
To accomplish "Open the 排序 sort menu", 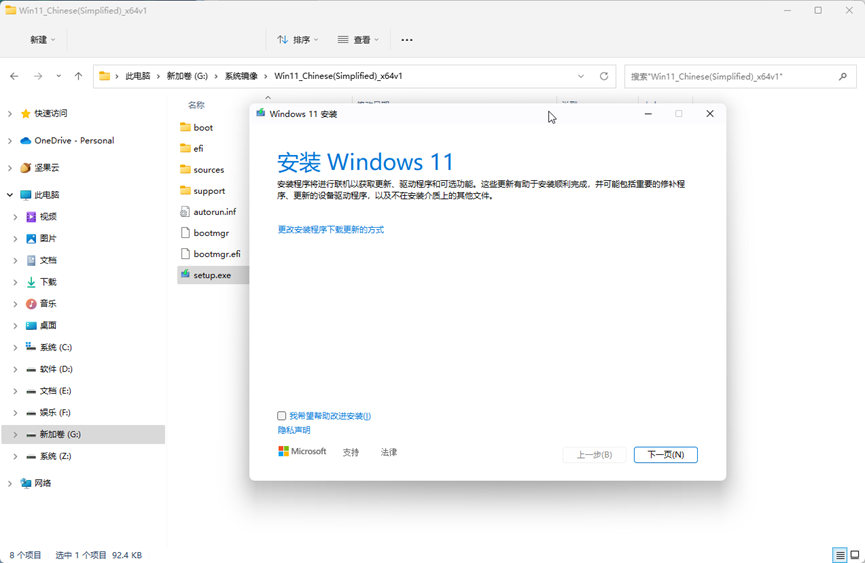I will pos(298,40).
